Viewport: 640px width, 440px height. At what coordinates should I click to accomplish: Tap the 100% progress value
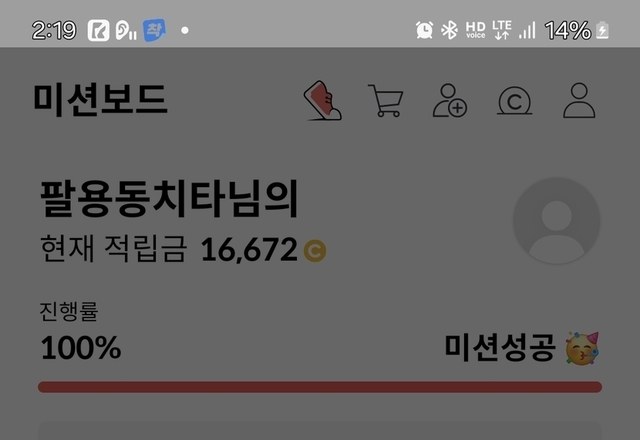click(81, 348)
